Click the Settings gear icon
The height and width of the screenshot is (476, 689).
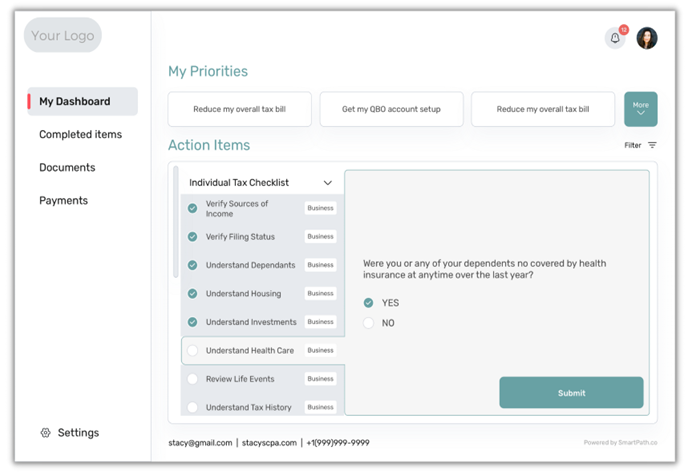[45, 433]
